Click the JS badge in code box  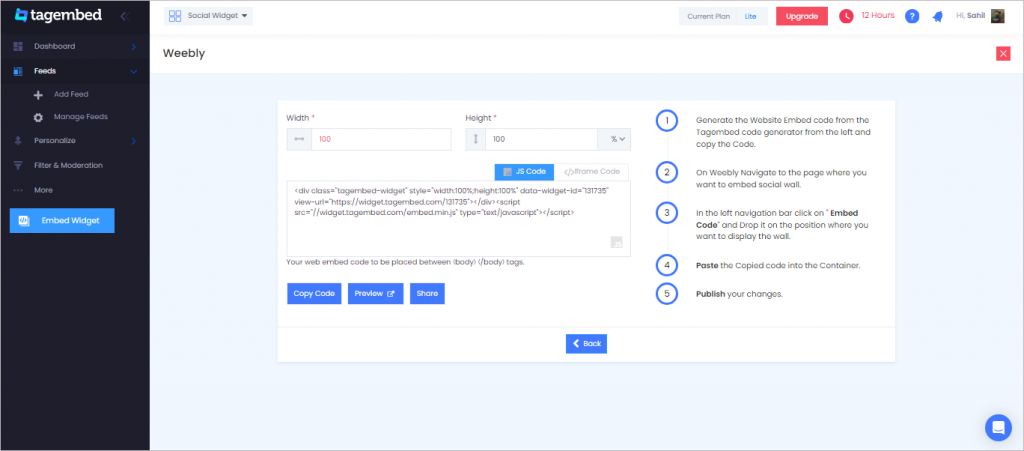616,243
